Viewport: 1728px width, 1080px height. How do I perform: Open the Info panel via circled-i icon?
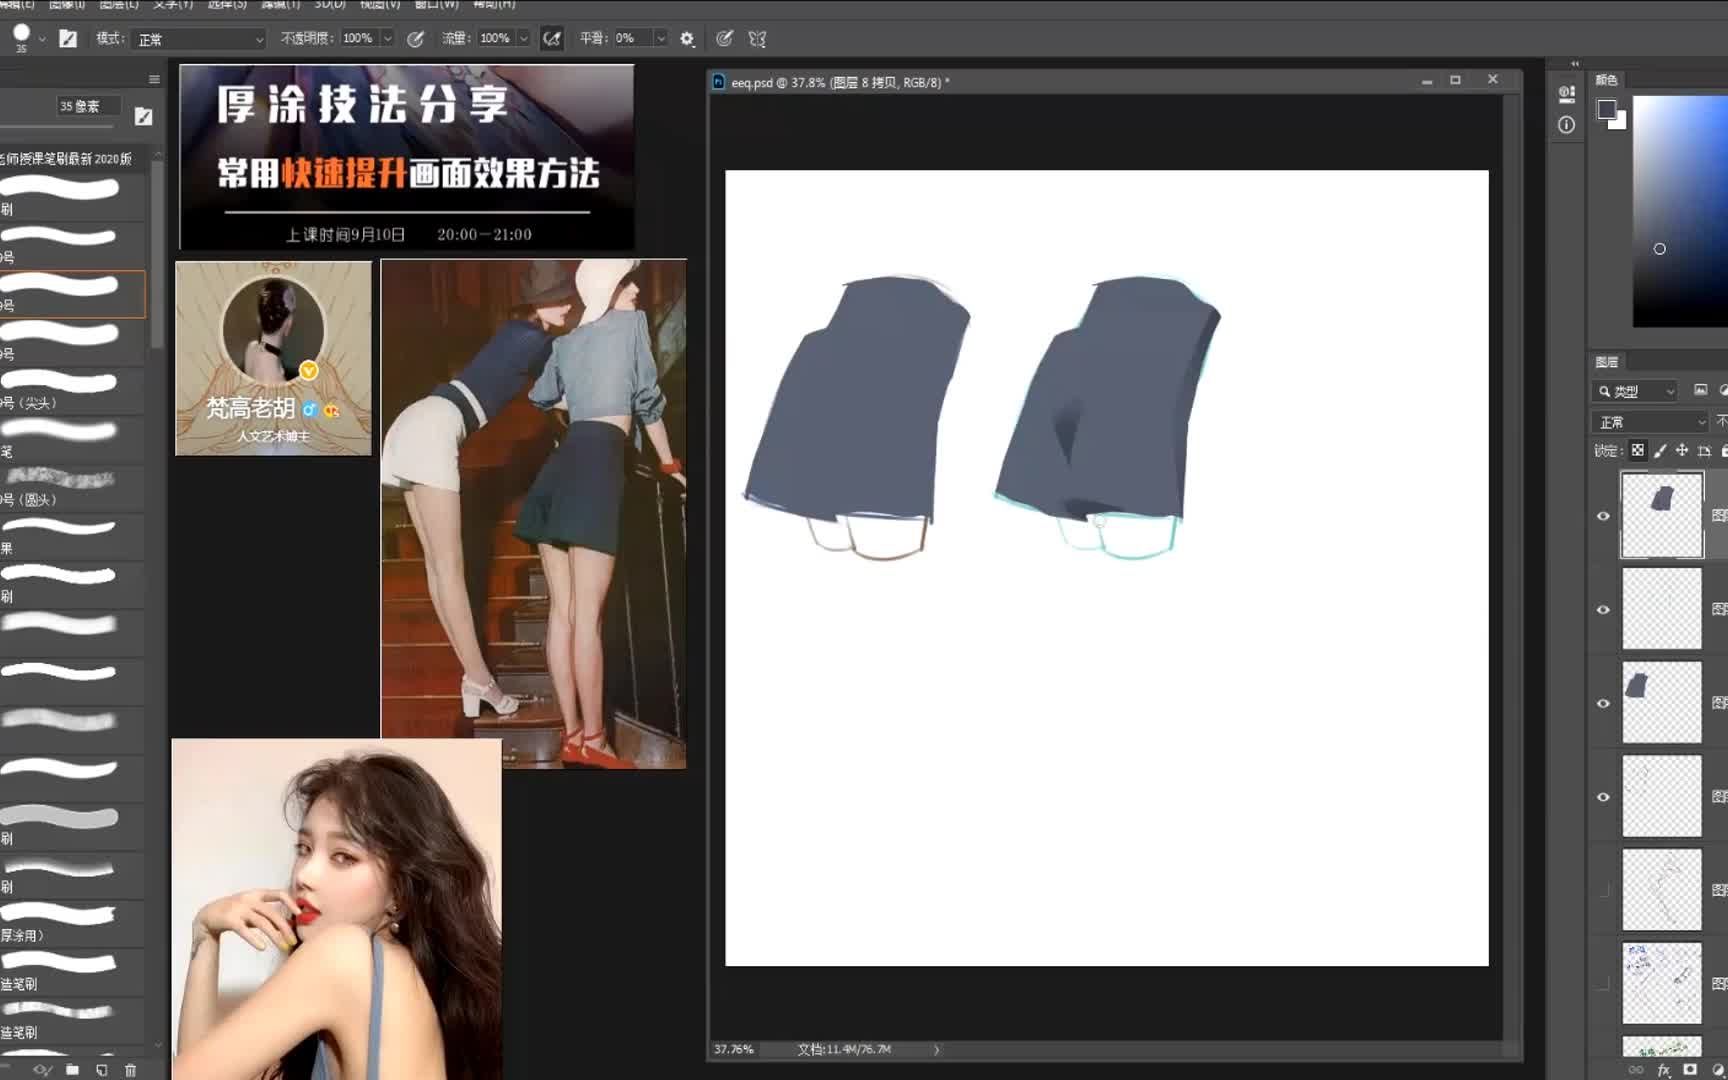(1567, 126)
